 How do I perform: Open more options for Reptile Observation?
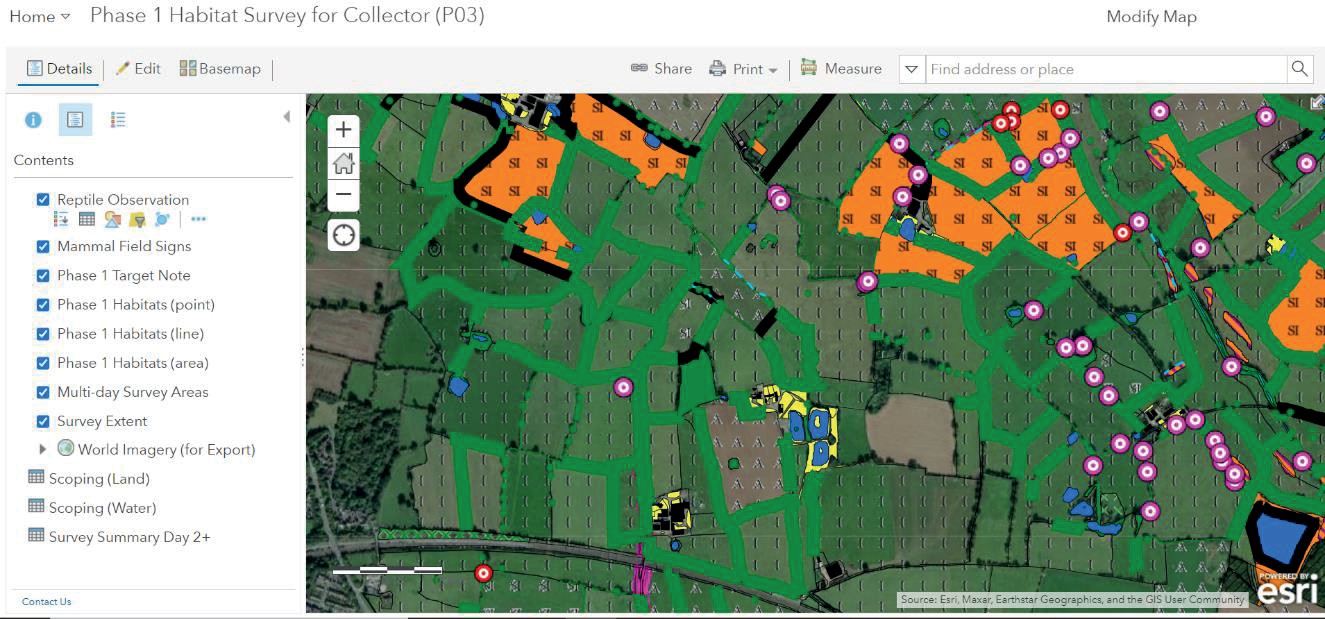coord(198,219)
